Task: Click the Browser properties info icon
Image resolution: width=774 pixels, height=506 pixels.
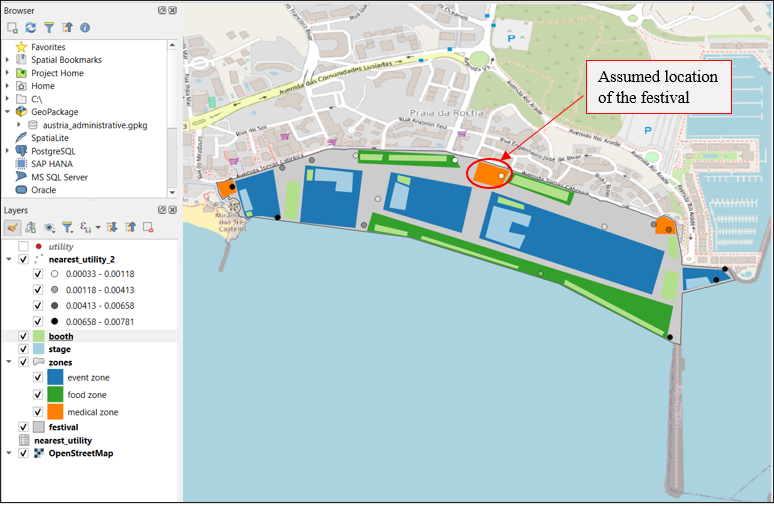Action: 85,28
